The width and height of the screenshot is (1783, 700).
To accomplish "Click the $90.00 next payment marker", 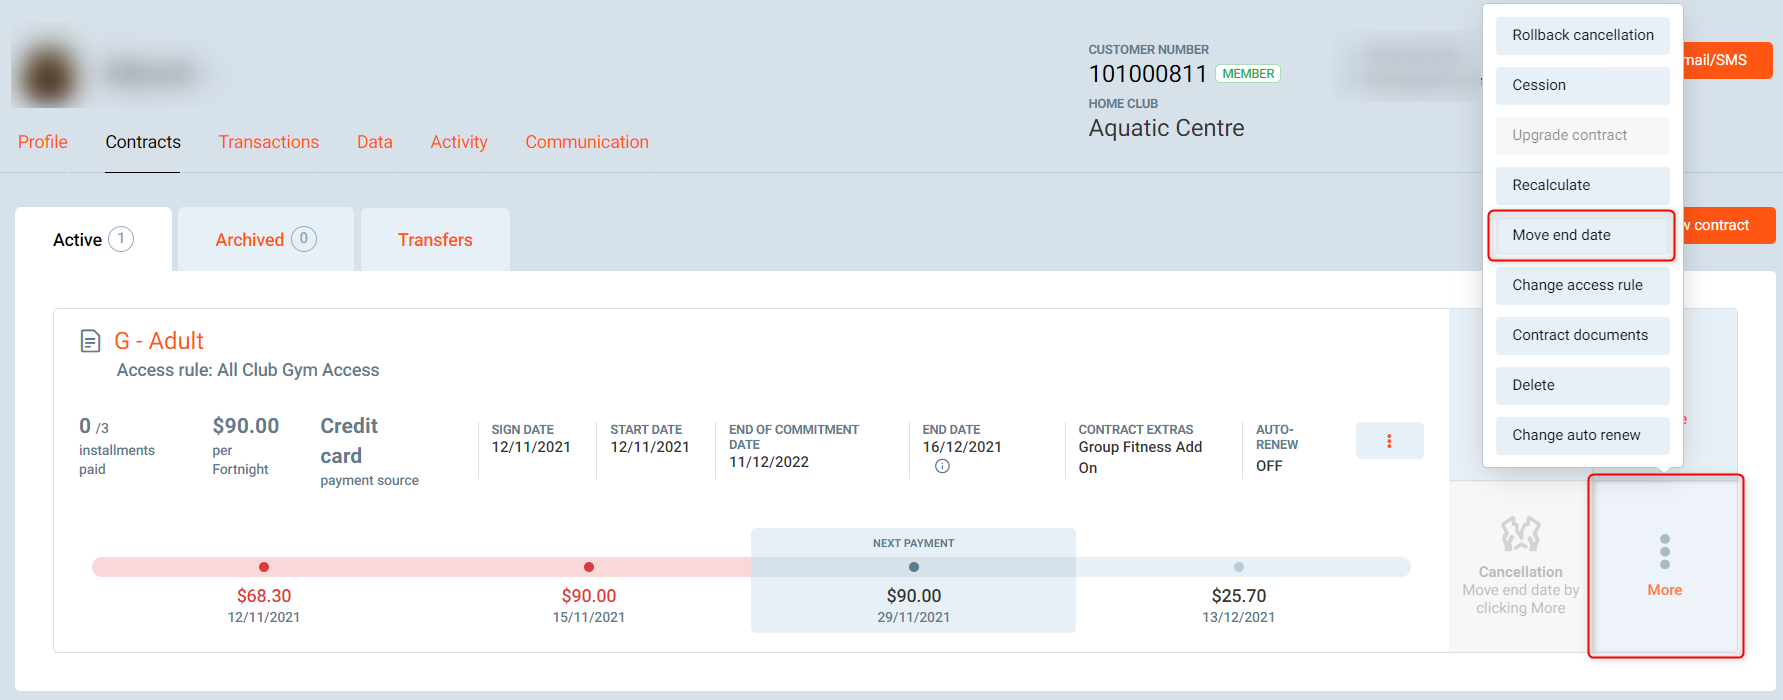I will [x=913, y=567].
